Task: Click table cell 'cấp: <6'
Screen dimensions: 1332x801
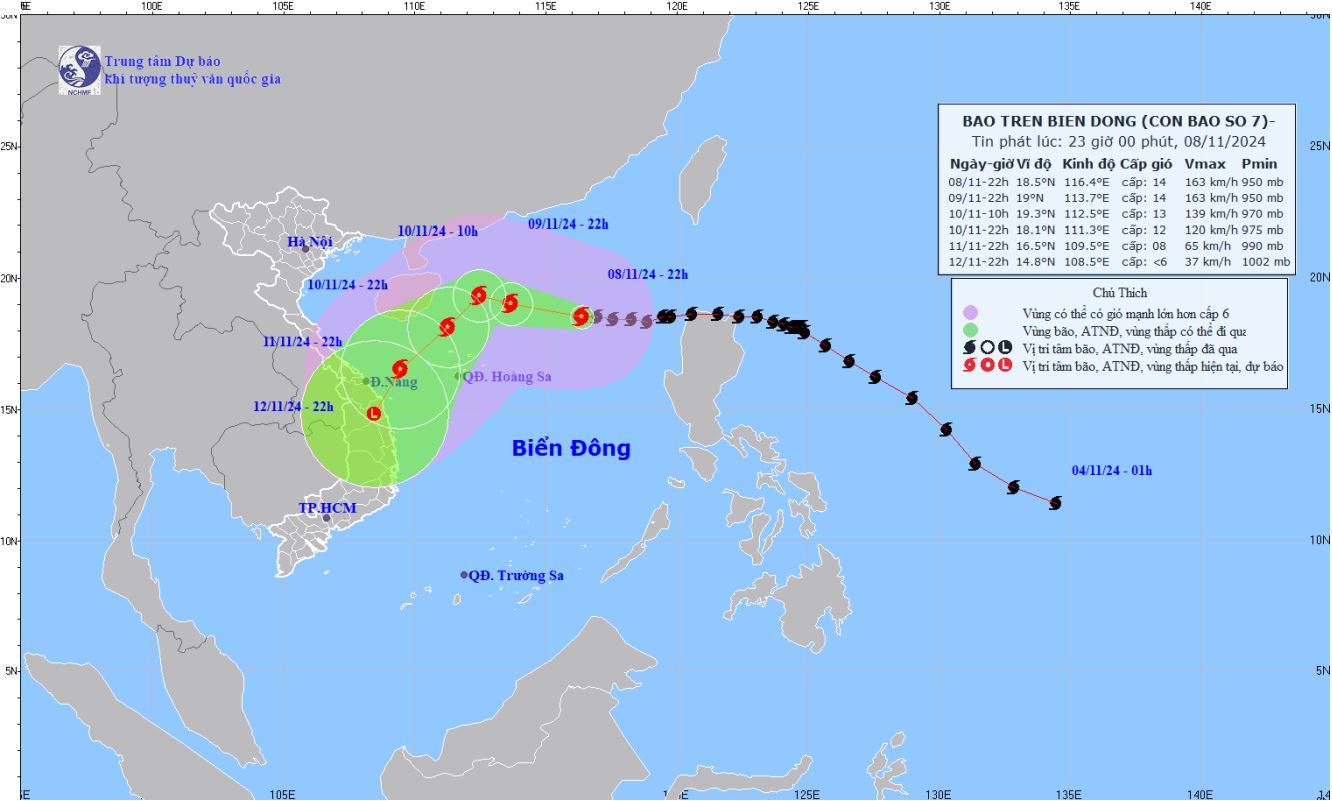Action: [1146, 262]
